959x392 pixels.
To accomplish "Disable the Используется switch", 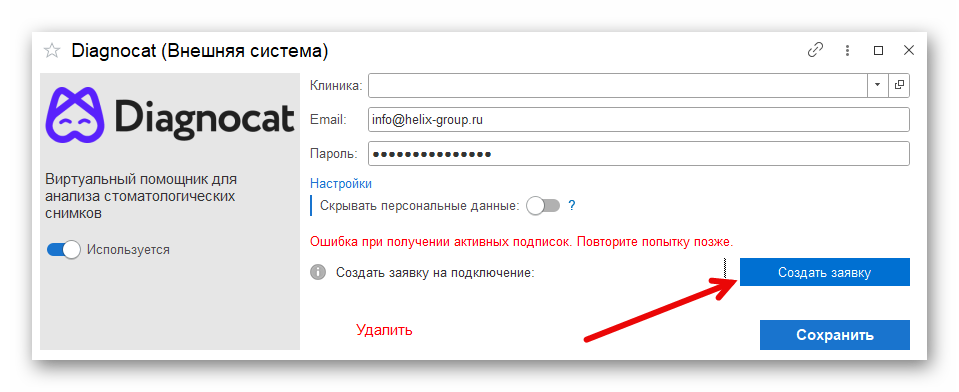I will tap(64, 250).
